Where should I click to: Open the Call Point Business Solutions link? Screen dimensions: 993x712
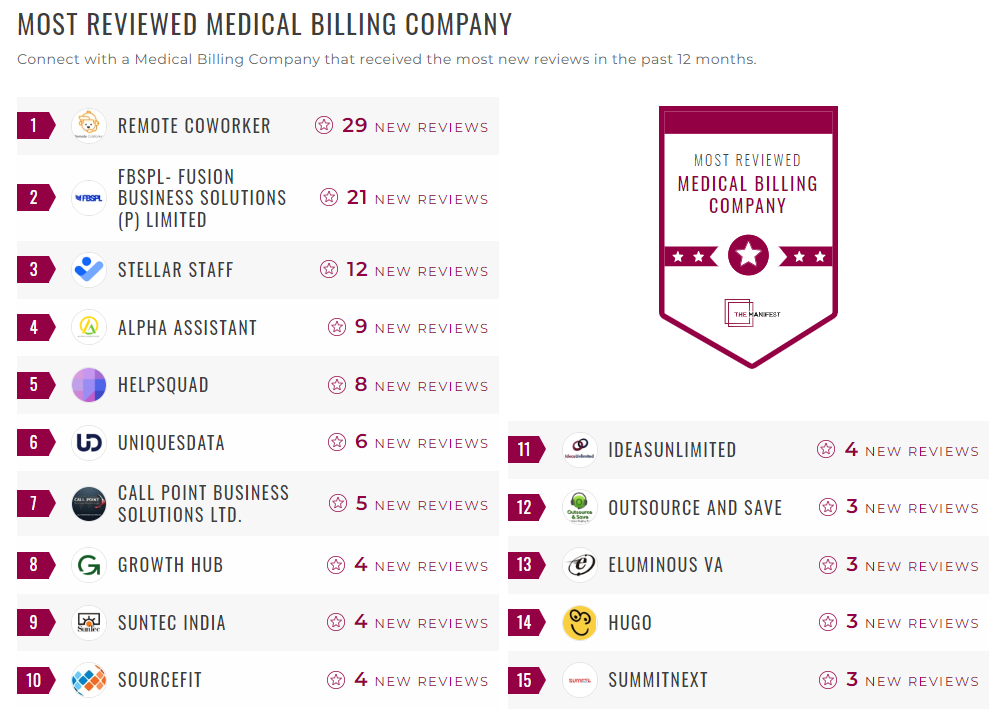[x=203, y=503]
